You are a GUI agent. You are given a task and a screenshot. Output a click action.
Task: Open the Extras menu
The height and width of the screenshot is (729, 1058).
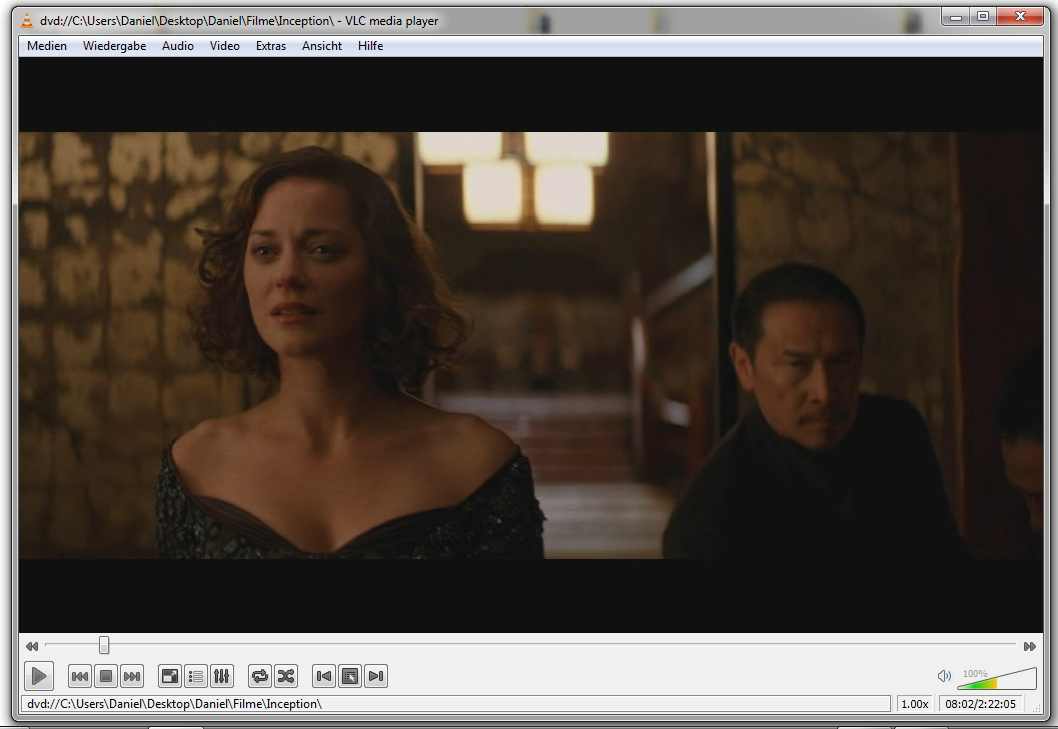click(271, 46)
